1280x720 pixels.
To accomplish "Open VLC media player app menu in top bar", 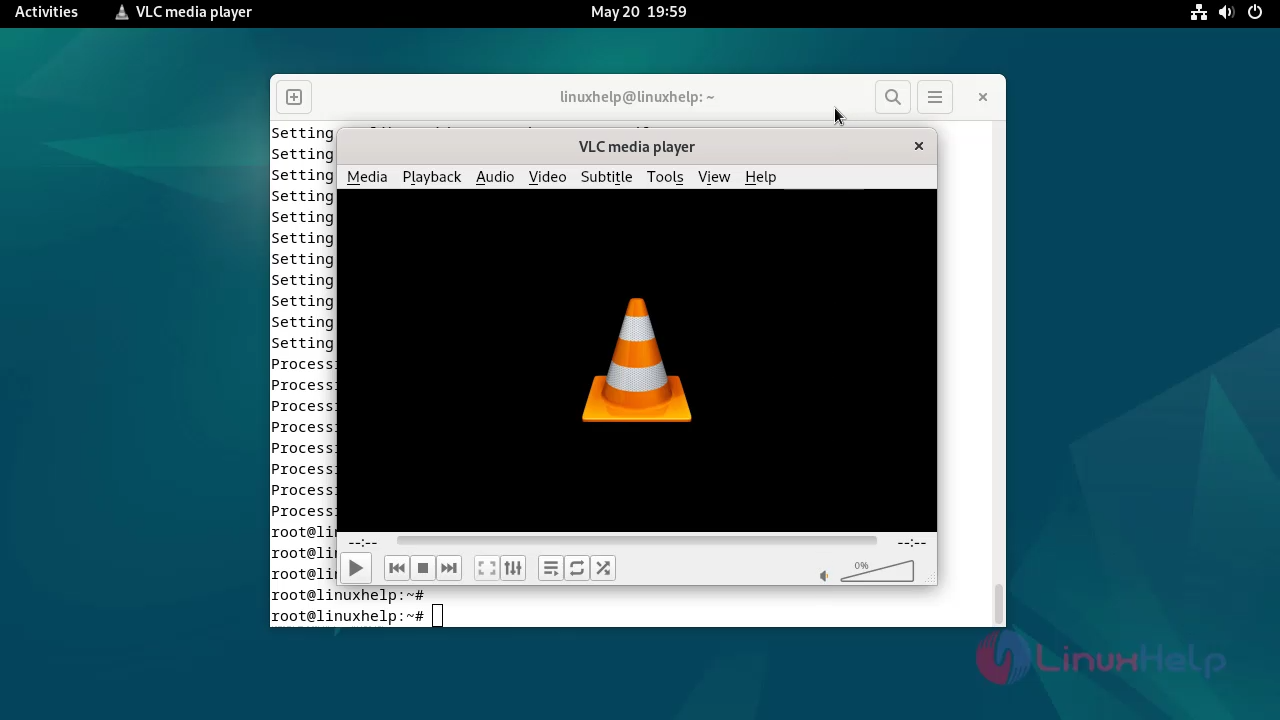I will [x=183, y=12].
